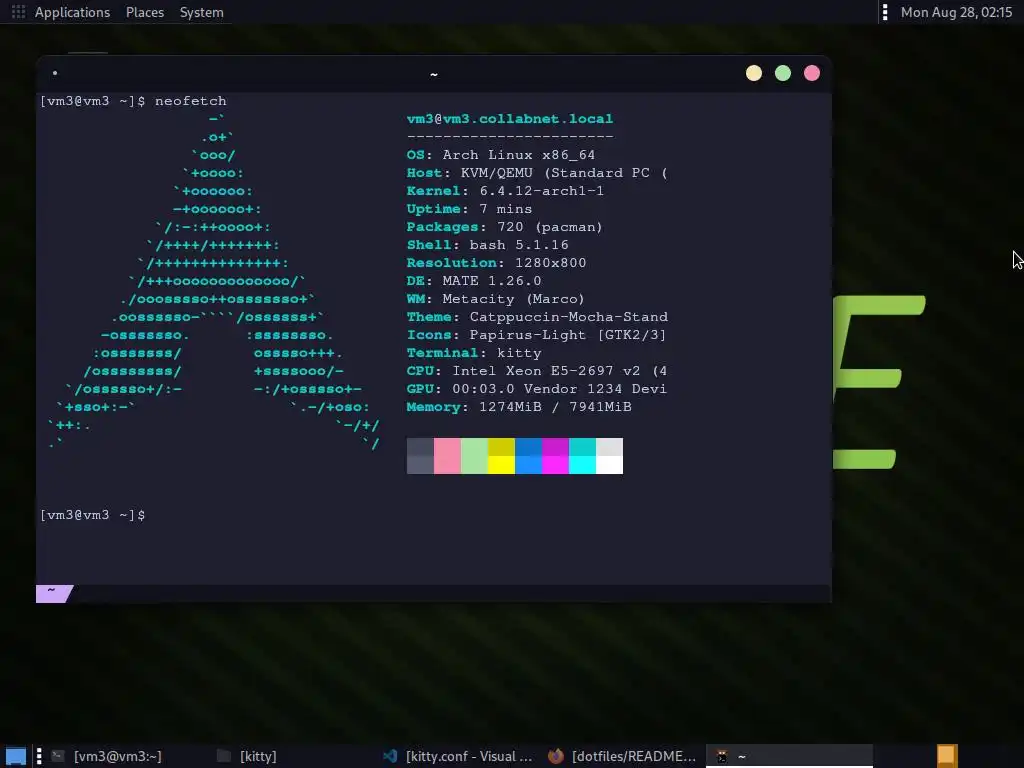Viewport: 1024px width, 768px height.
Task: Click the CPU: Intel Xeon E5-2697 line
Action: [x=537, y=371]
